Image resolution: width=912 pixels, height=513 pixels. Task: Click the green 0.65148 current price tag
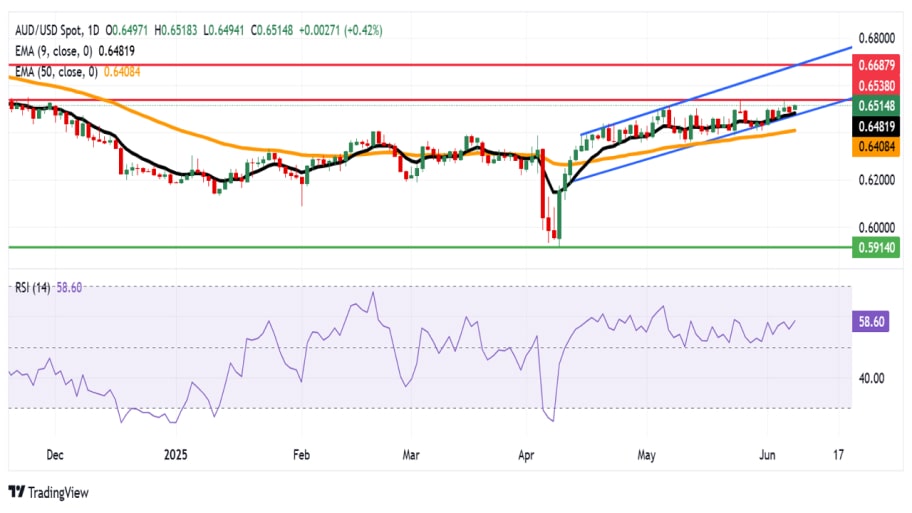pyautogui.click(x=876, y=106)
